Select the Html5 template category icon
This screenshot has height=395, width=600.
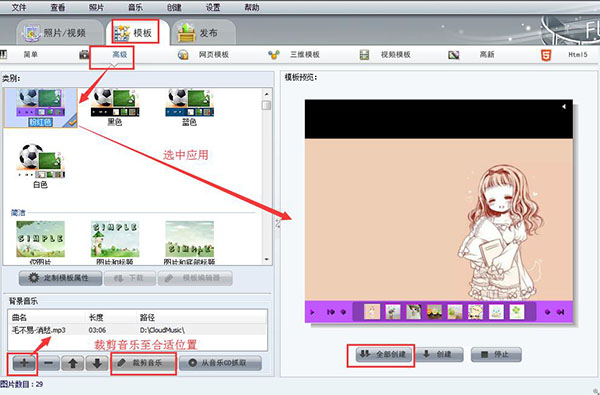[546, 55]
